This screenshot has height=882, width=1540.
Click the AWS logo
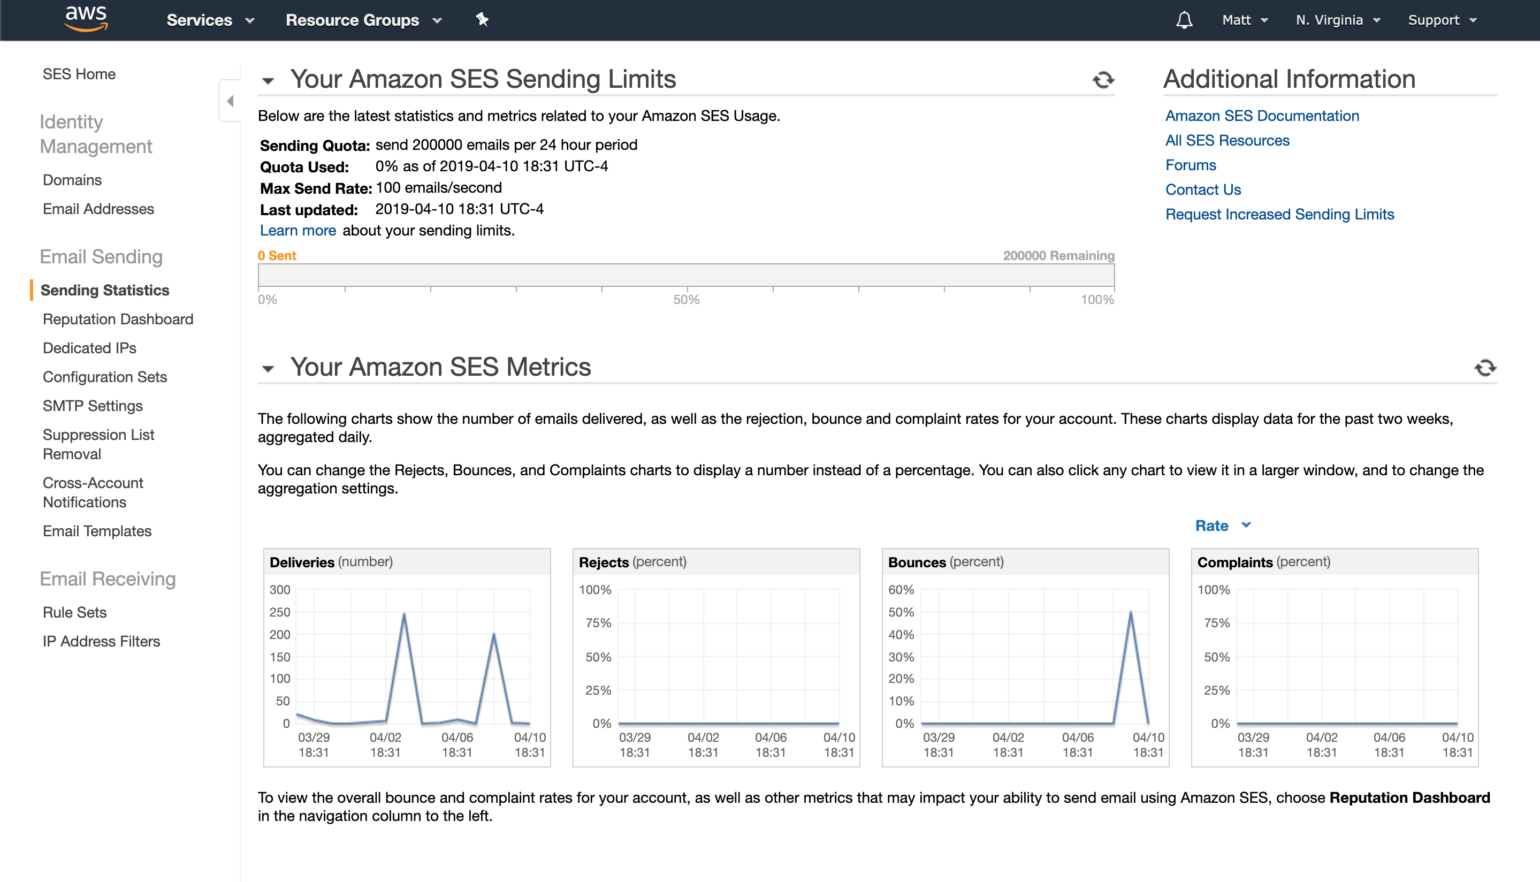[x=86, y=19]
